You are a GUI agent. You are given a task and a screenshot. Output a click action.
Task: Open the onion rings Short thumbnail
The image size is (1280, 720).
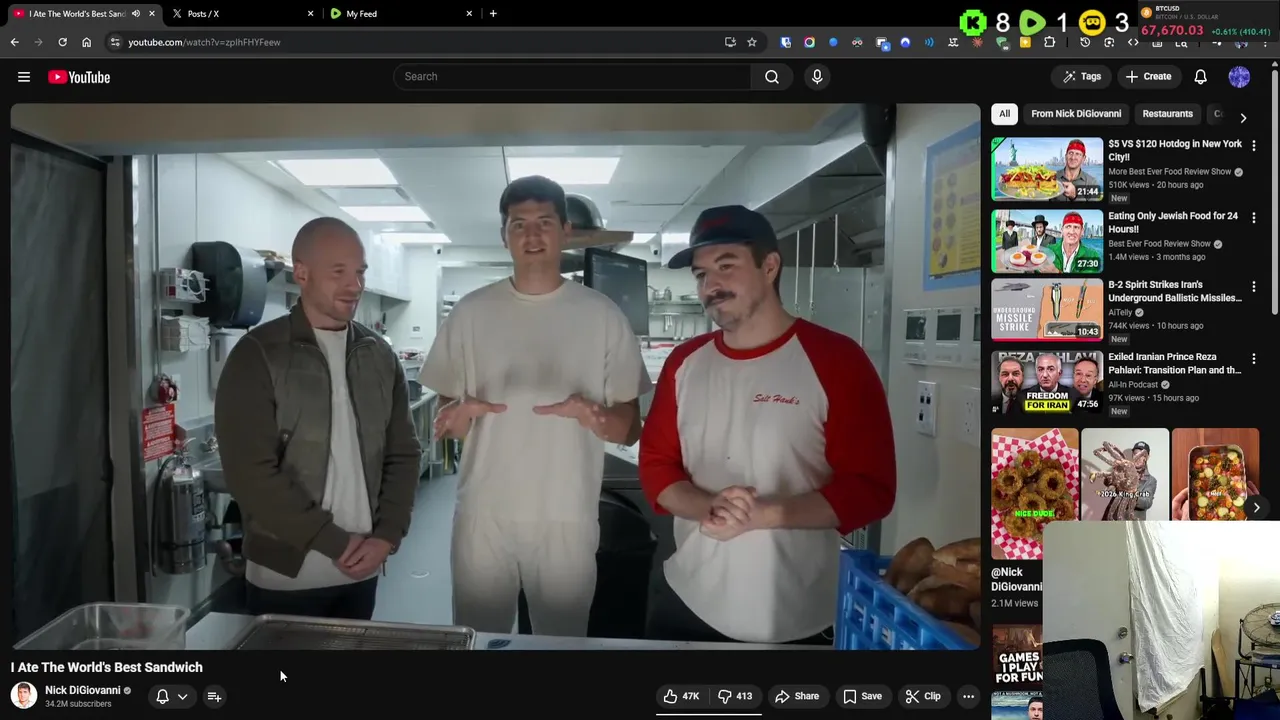click(1034, 493)
